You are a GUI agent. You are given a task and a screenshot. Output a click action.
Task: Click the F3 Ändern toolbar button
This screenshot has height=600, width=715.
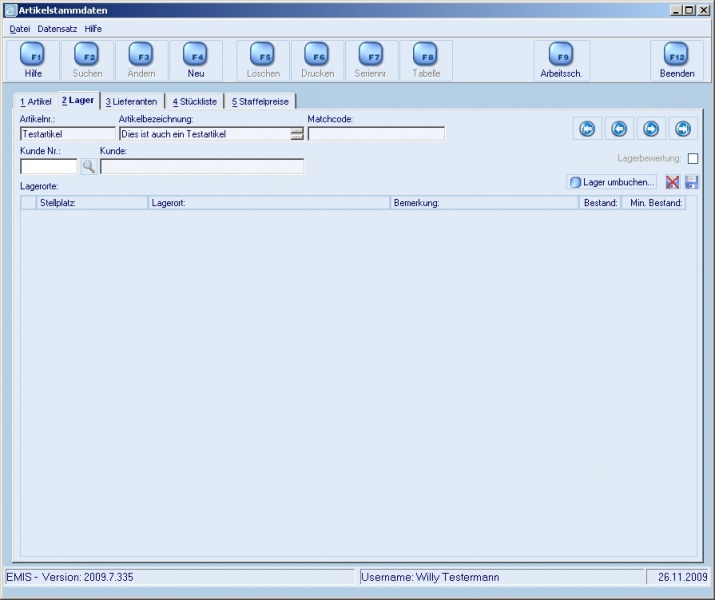(141, 61)
